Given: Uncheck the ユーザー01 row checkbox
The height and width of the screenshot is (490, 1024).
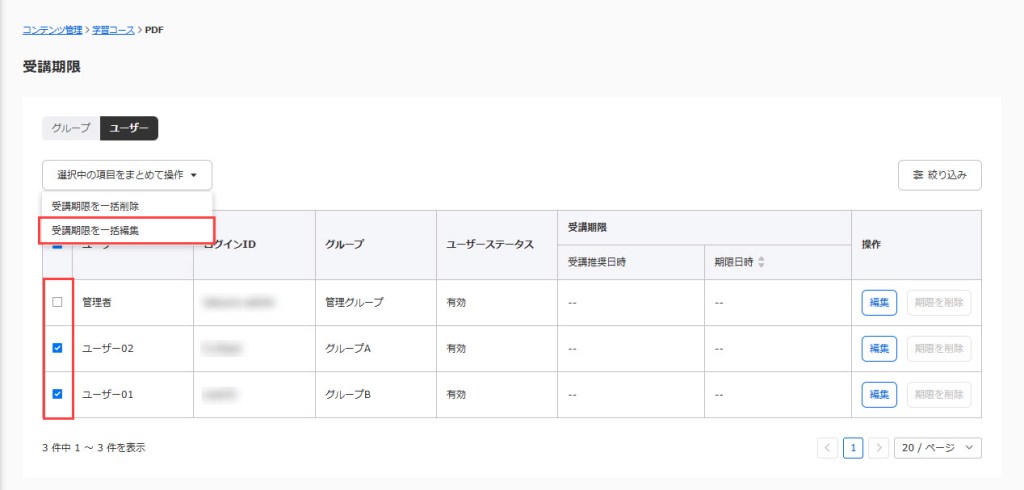Looking at the screenshot, I should pyautogui.click(x=57, y=394).
